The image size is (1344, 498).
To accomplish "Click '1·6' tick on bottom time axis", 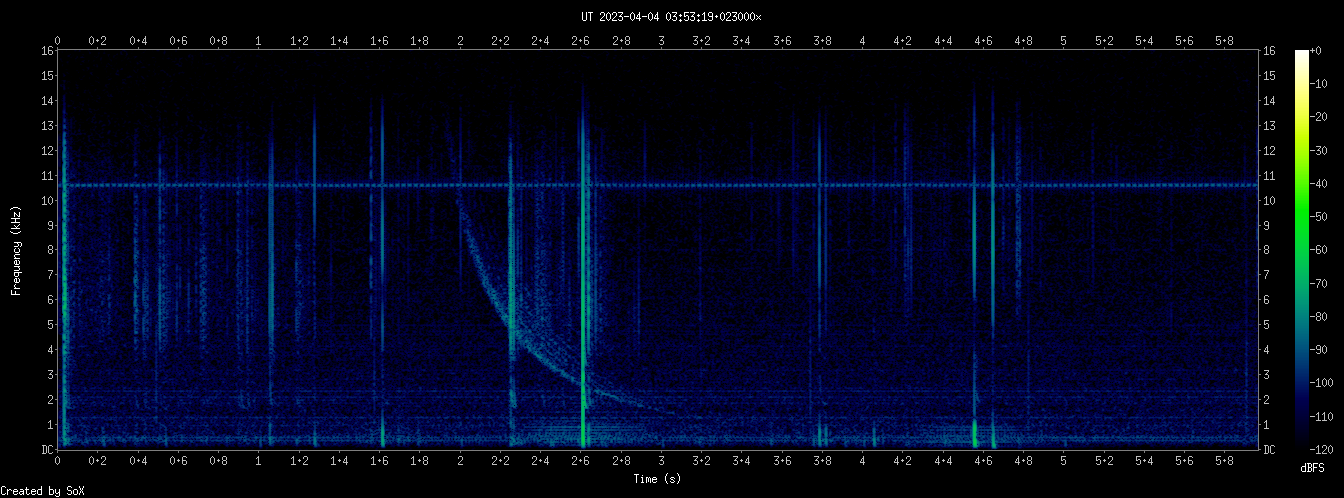I will 380,461.
